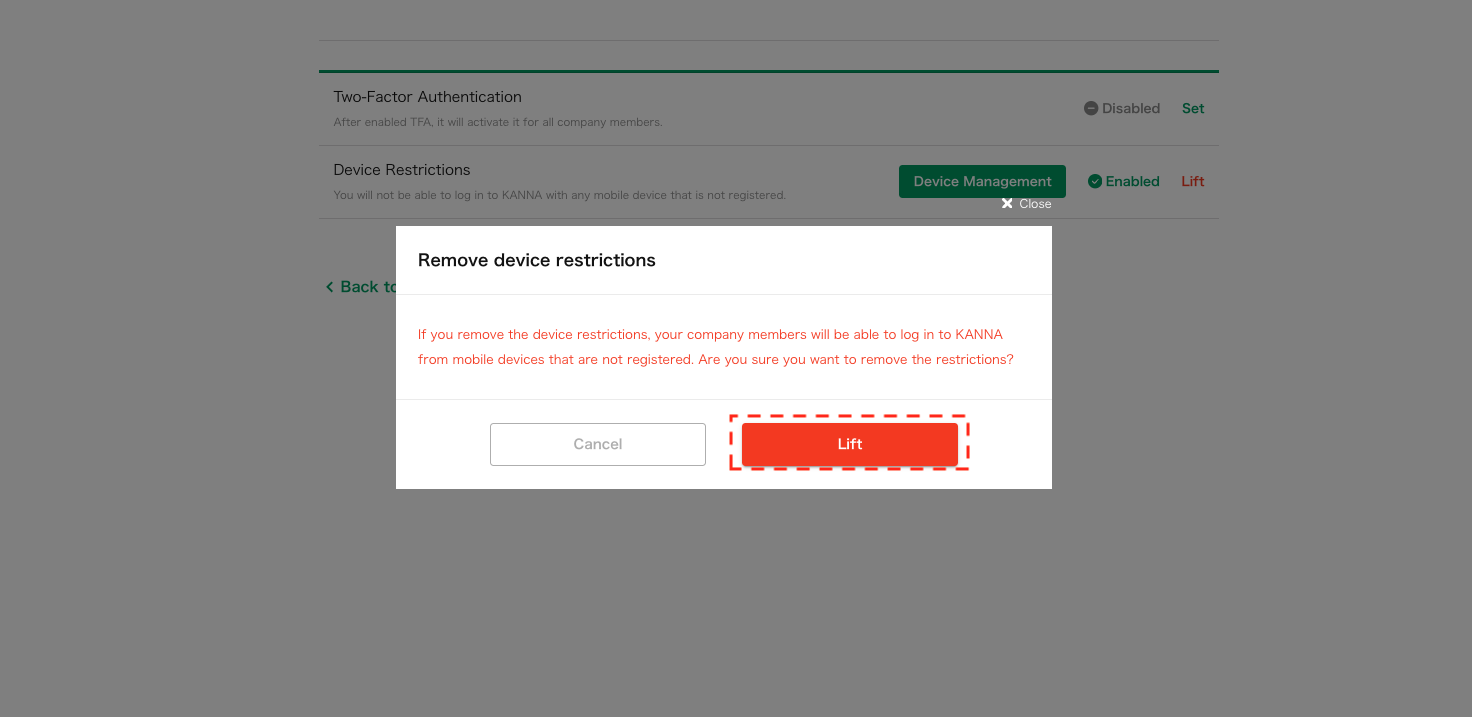This screenshot has height=717, width=1472.
Task: Click the left chevron beside the Back link
Action: (330, 287)
